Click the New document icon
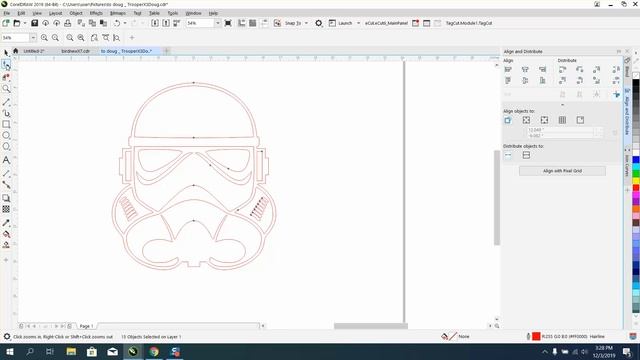Screen dimensions: 640x360 tap(6, 23)
